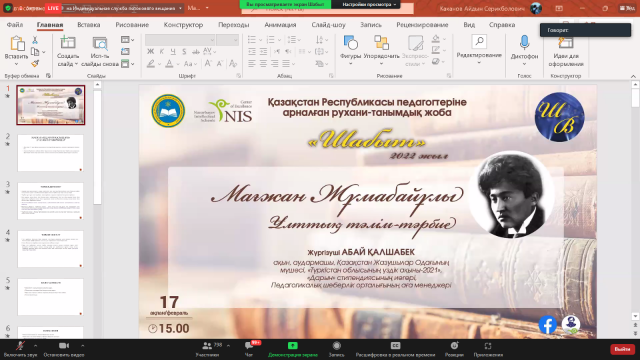Click the Zoom Participants (Участники) icon
Screen dimensions: 640x360
[207, 346]
